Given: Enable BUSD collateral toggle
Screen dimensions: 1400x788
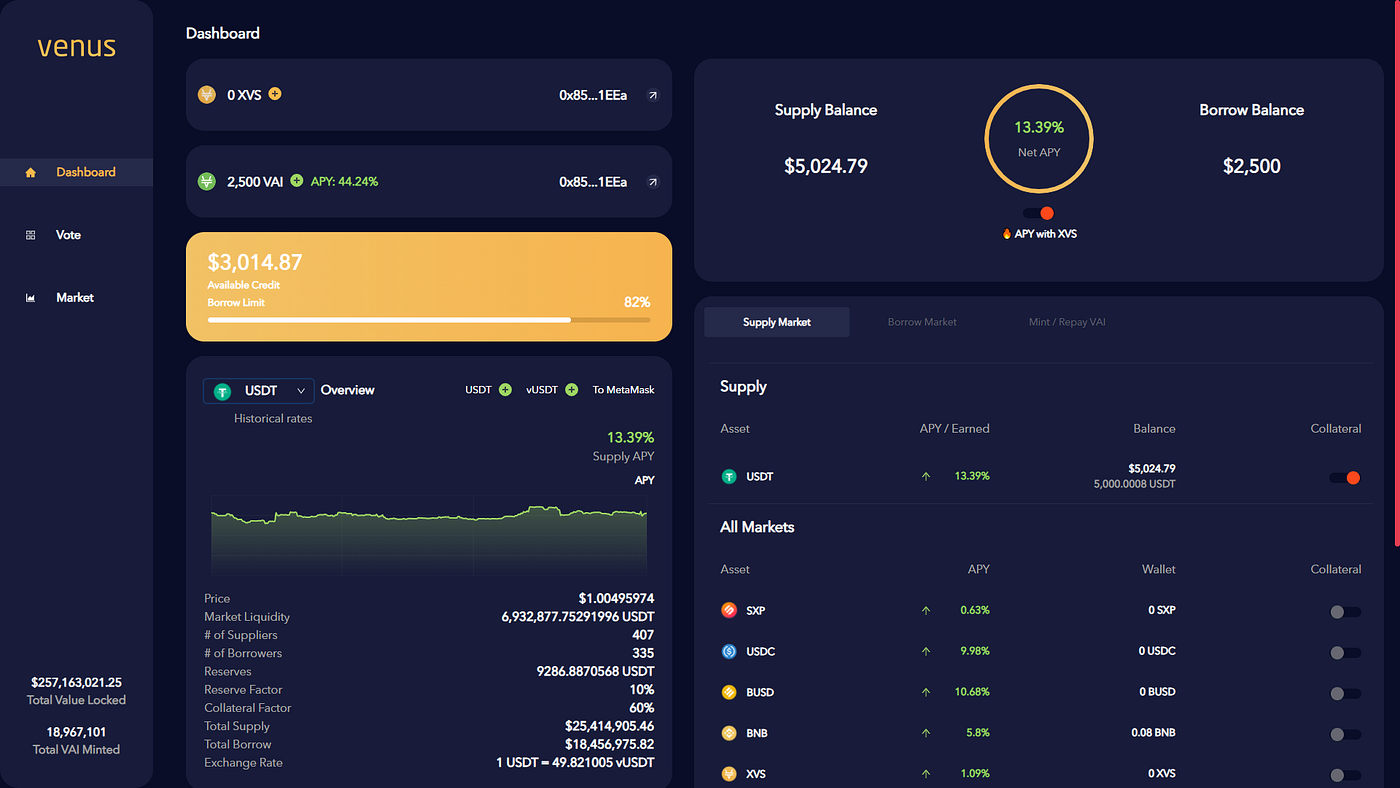Looking at the screenshot, I should click(x=1345, y=694).
